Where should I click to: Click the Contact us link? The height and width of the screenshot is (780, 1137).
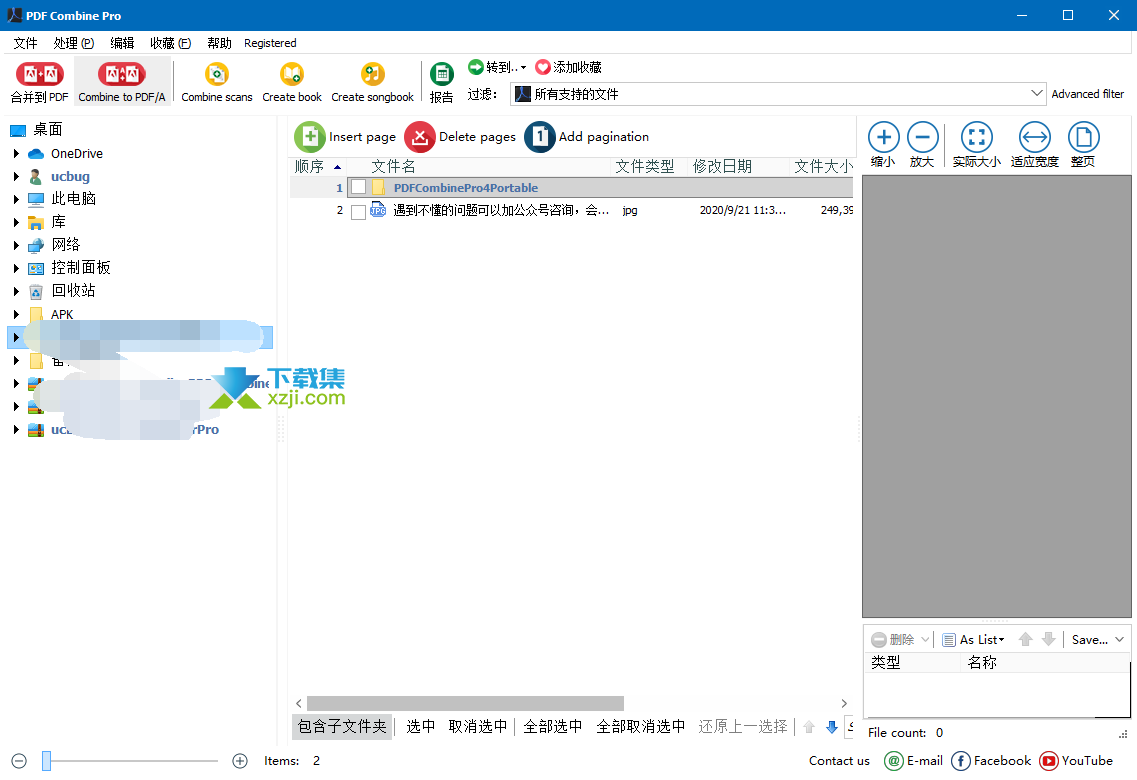840,761
